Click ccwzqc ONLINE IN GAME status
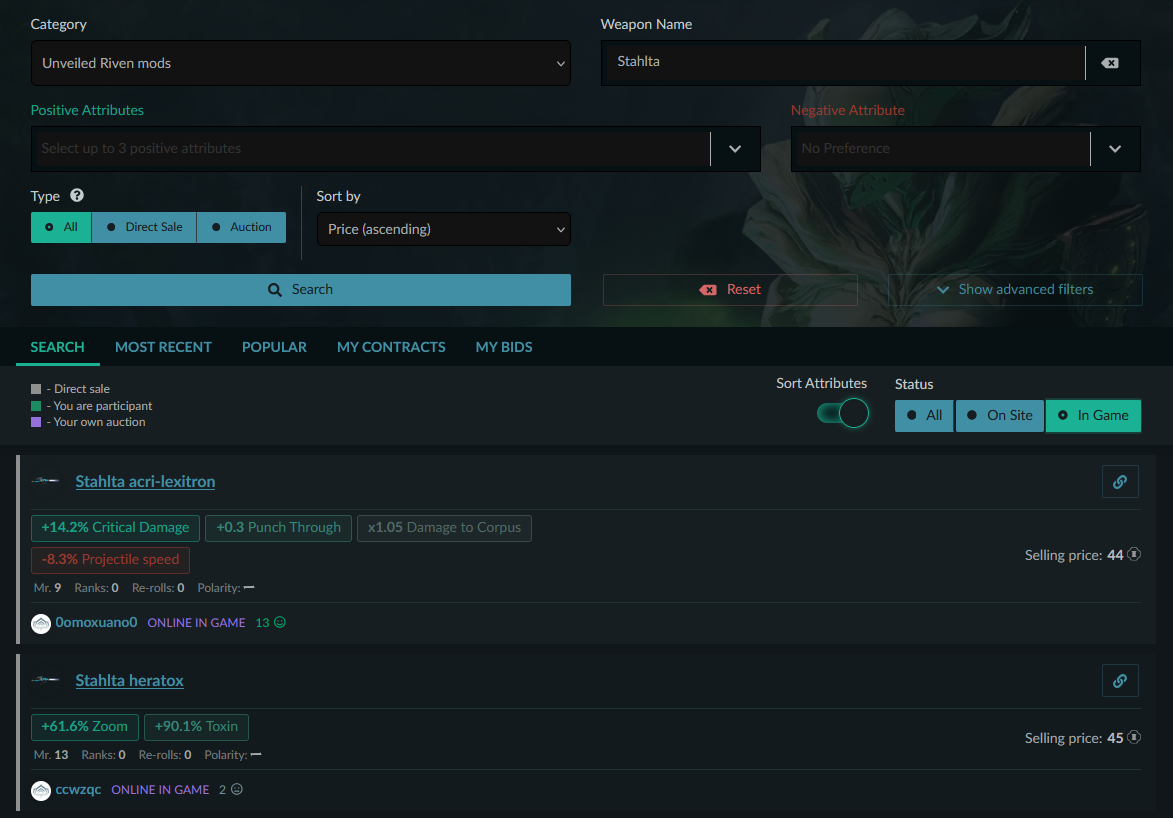This screenshot has height=818, width=1173. coord(160,790)
